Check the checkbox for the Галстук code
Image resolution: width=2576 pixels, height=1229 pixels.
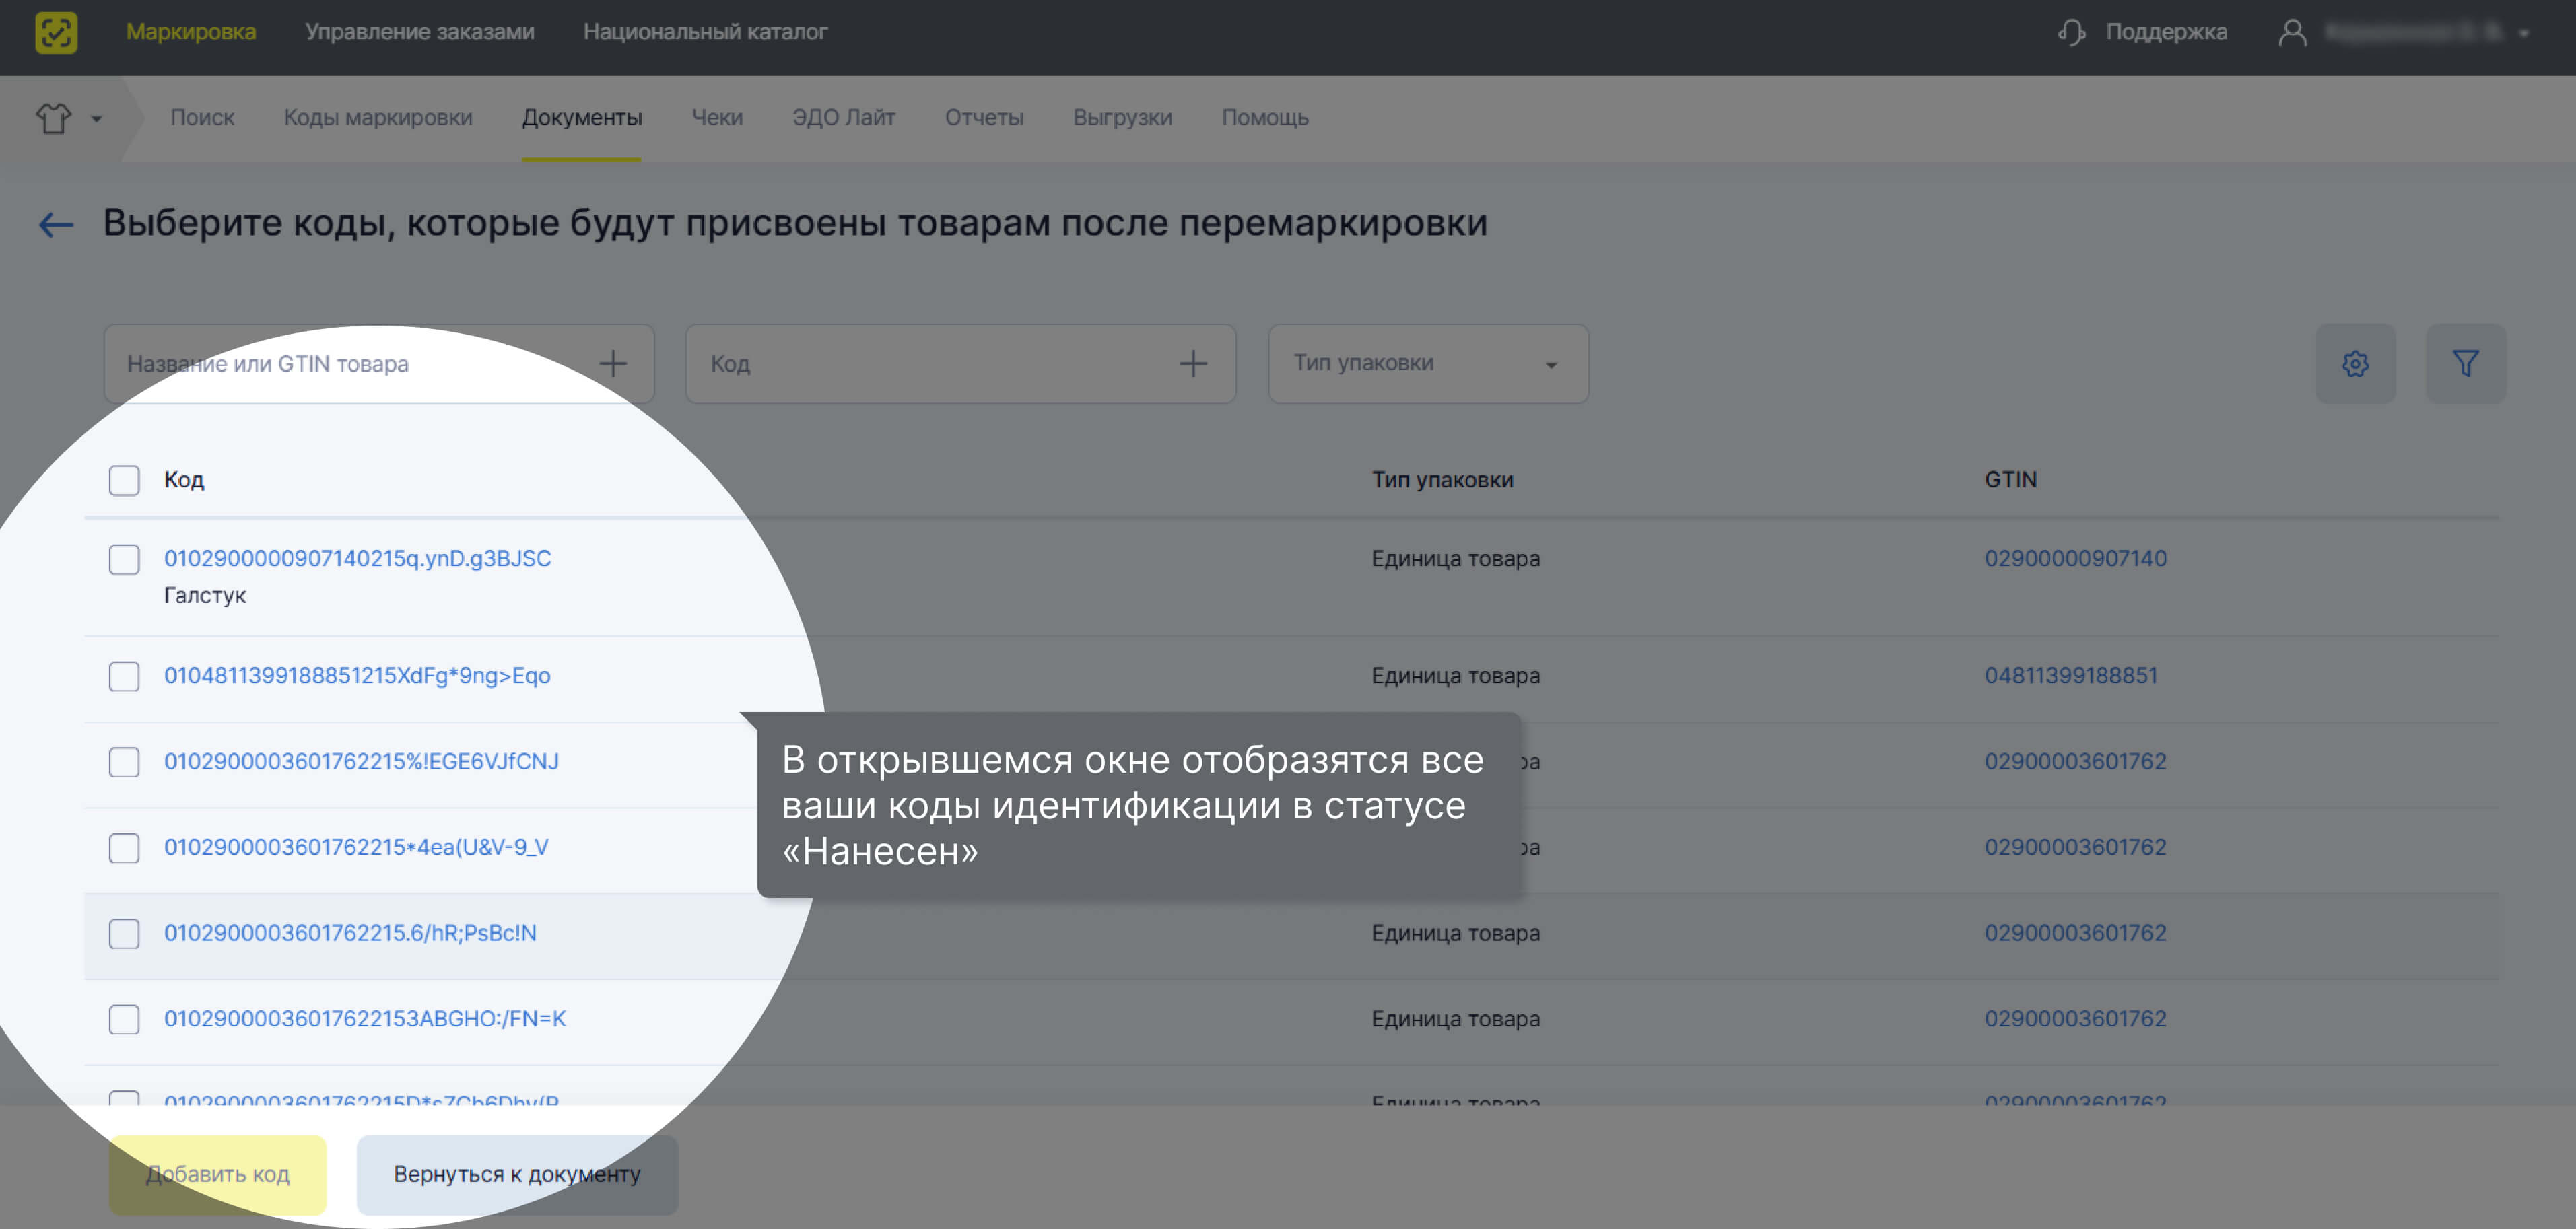pyautogui.click(x=123, y=560)
